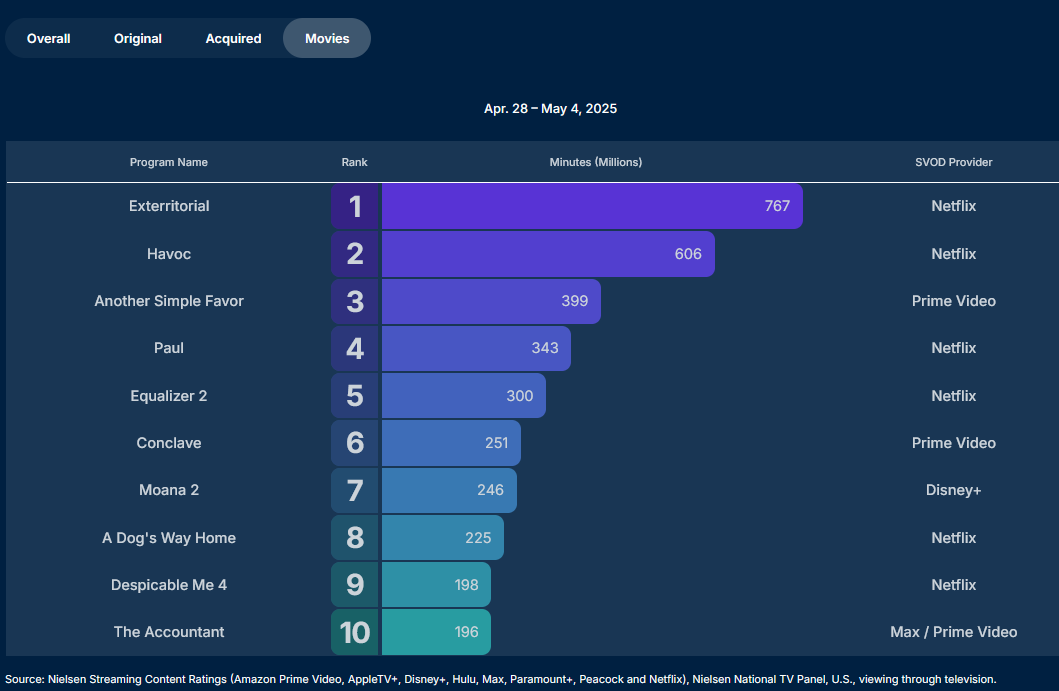
Task: Click the rank 1 badge
Action: tap(355, 207)
